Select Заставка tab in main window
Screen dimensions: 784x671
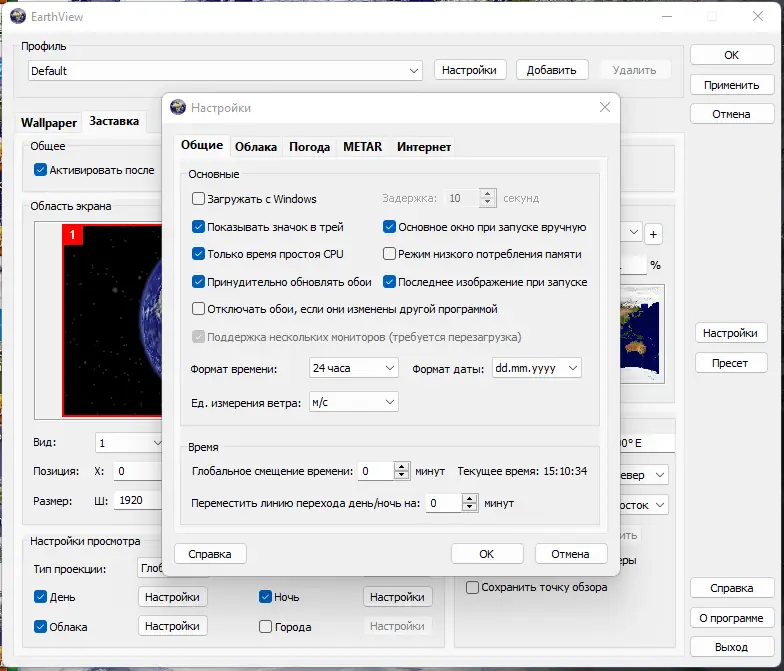click(114, 121)
